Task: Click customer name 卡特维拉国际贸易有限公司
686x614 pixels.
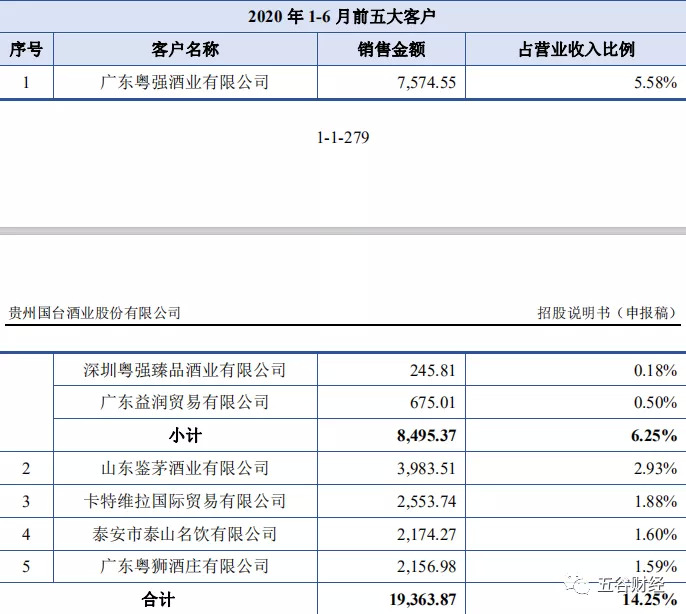Action: click(x=185, y=501)
